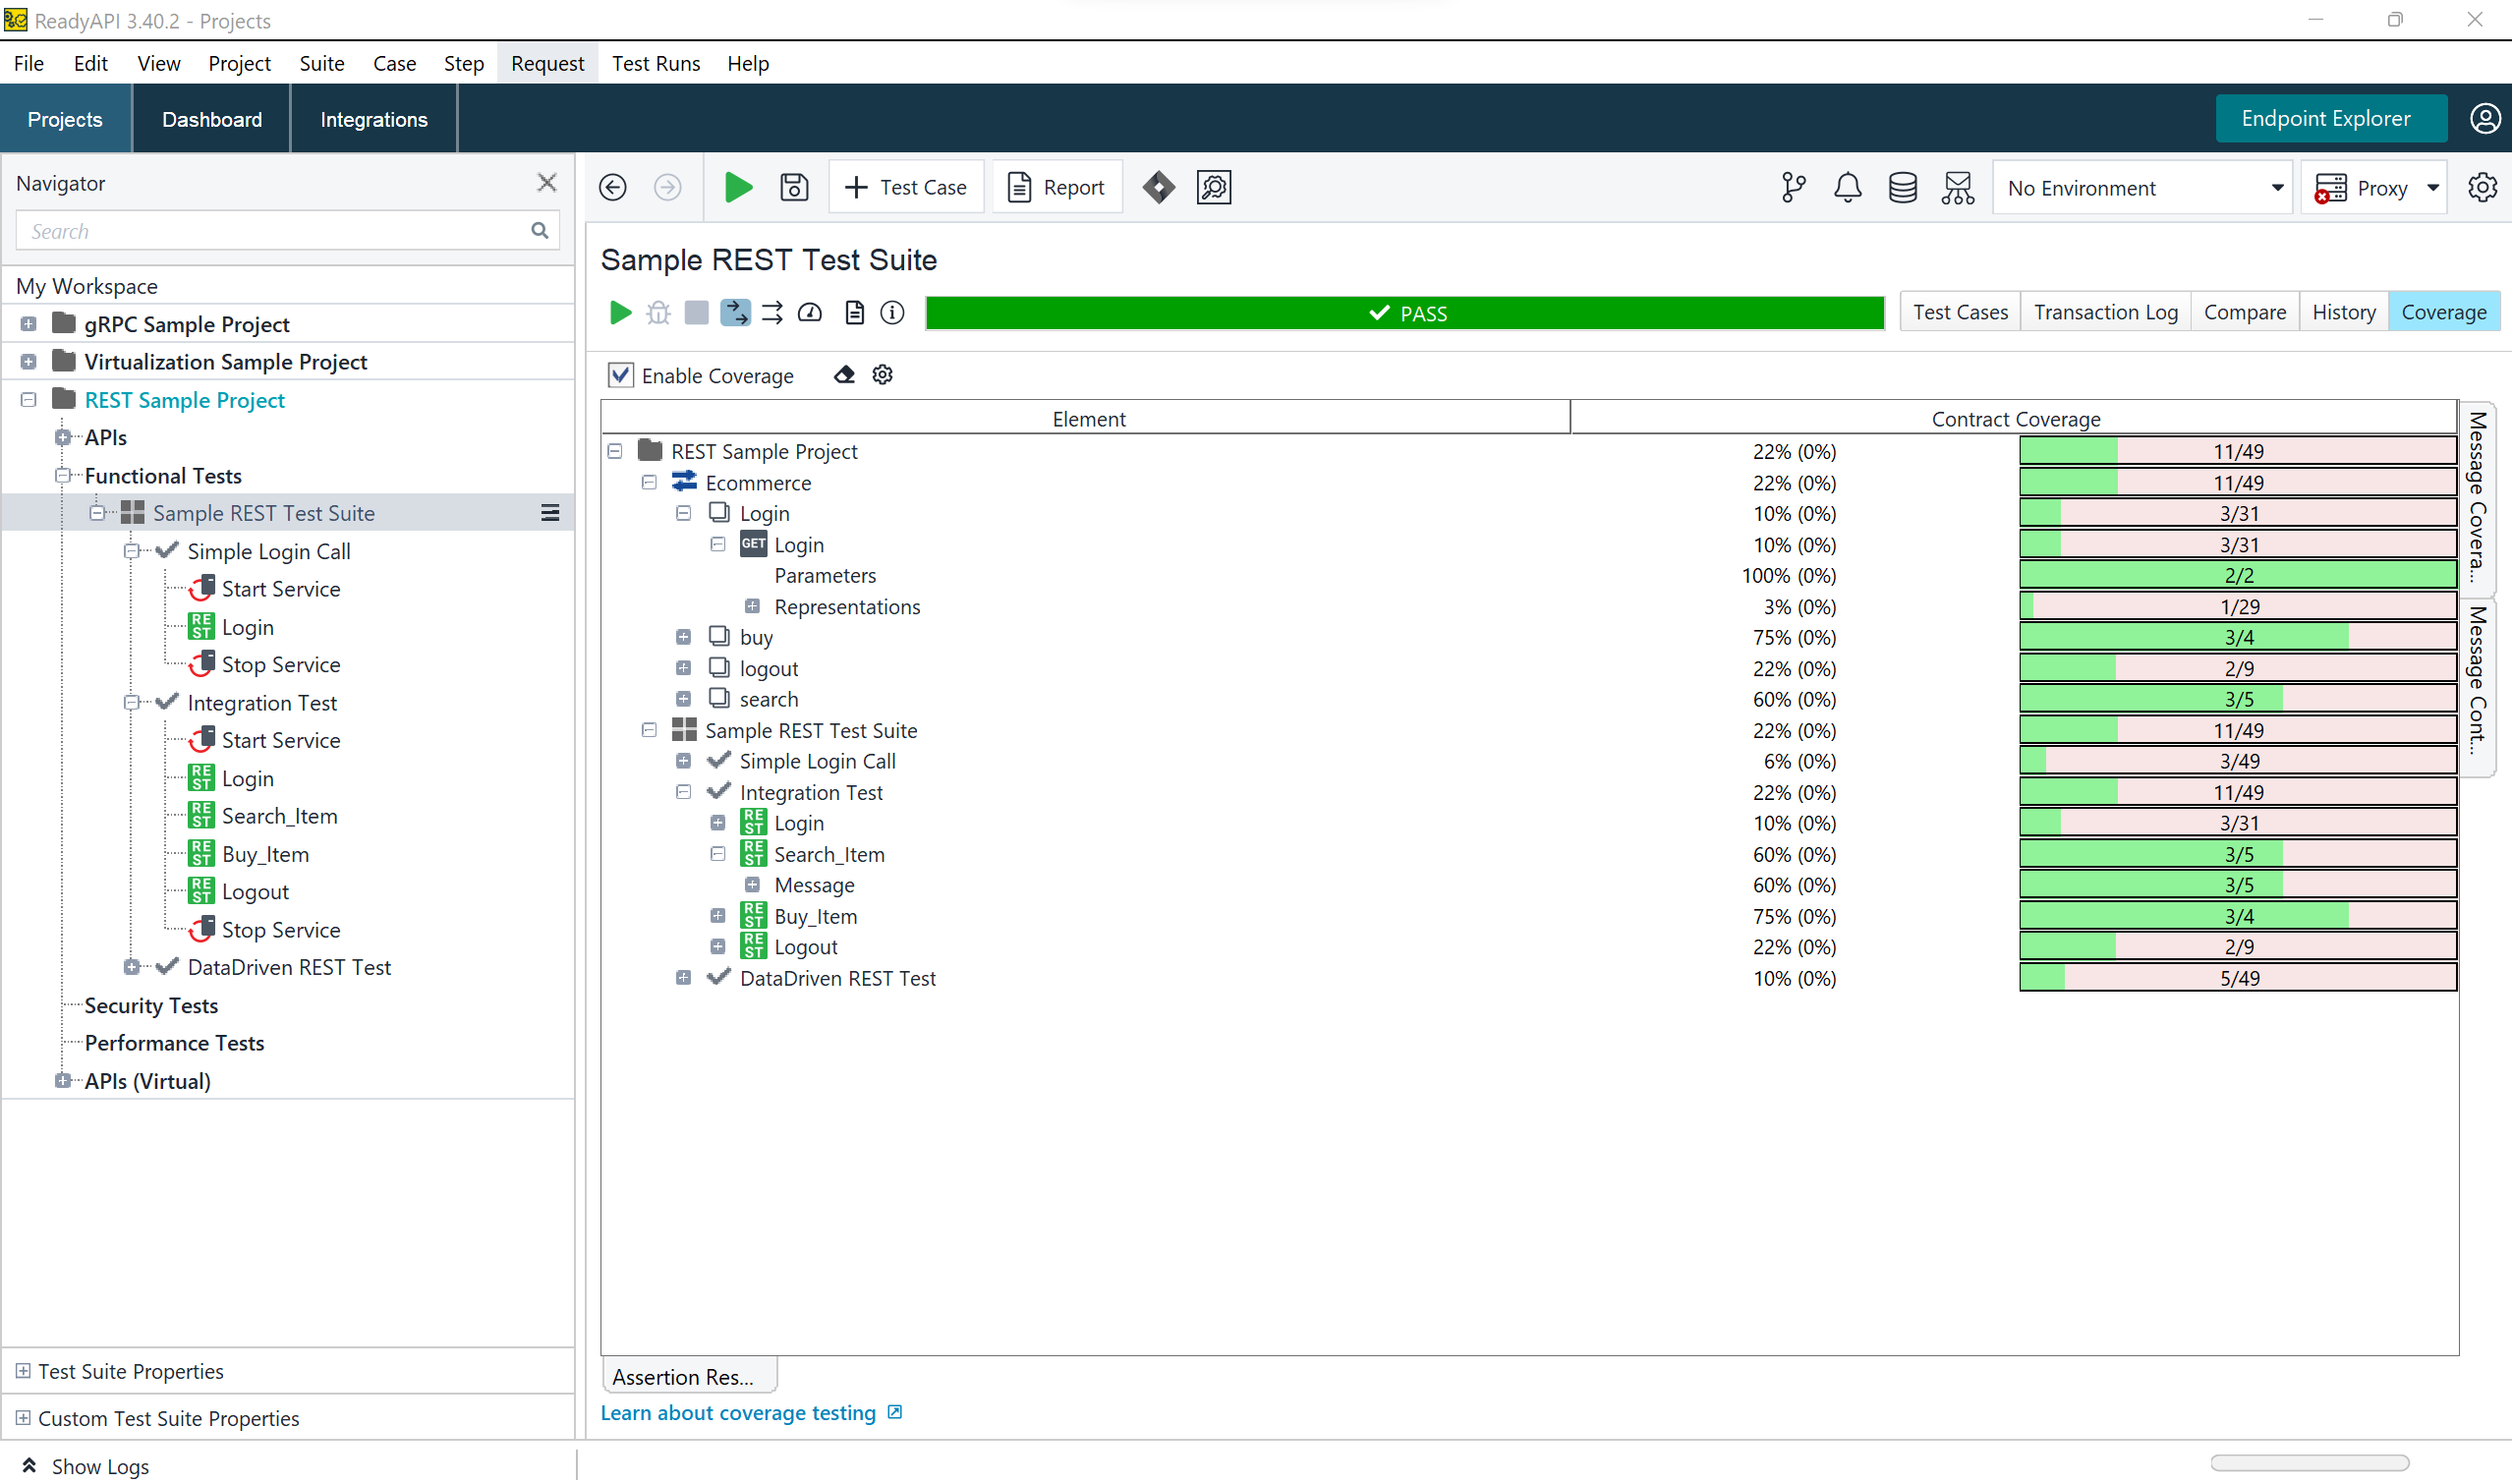This screenshot has height=1484, width=2512.
Task: Click the test suite info icon
Action: [892, 313]
